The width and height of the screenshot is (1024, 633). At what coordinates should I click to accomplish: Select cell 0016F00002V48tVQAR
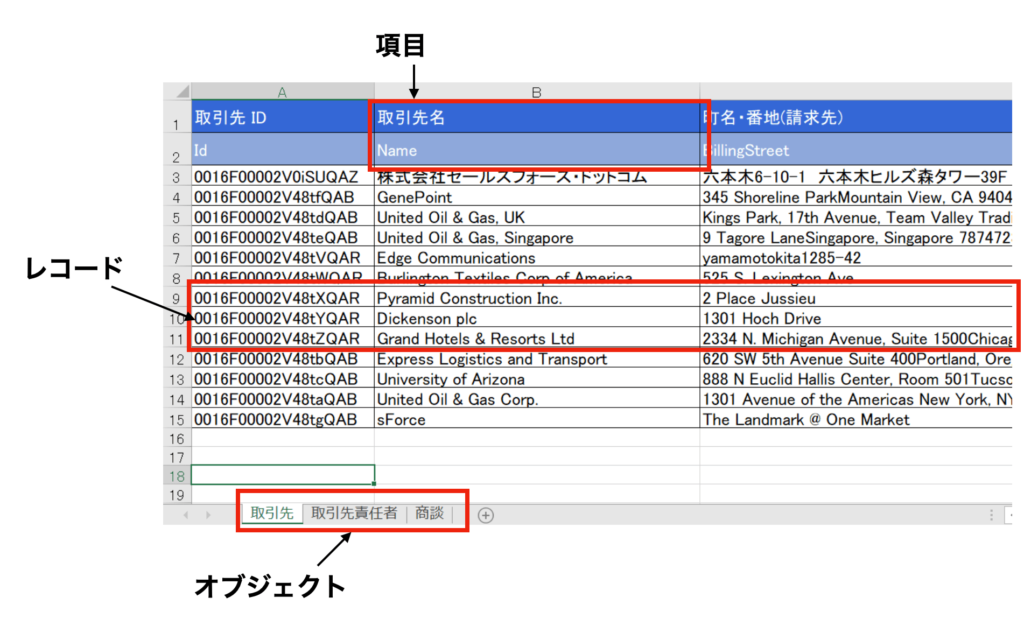click(x=283, y=257)
